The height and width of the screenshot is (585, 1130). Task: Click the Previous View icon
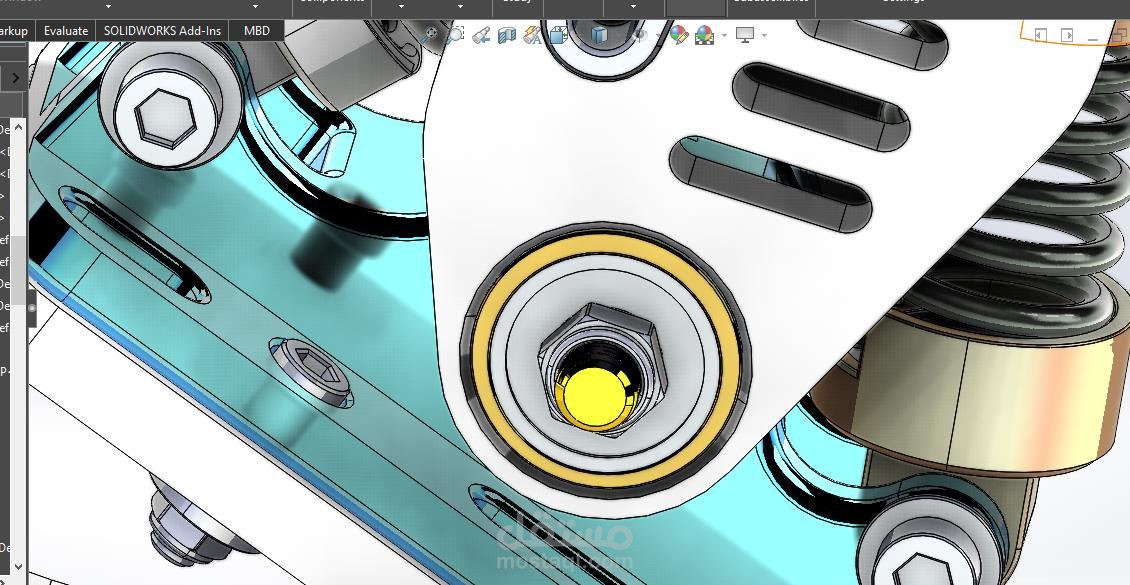pyautogui.click(x=481, y=34)
